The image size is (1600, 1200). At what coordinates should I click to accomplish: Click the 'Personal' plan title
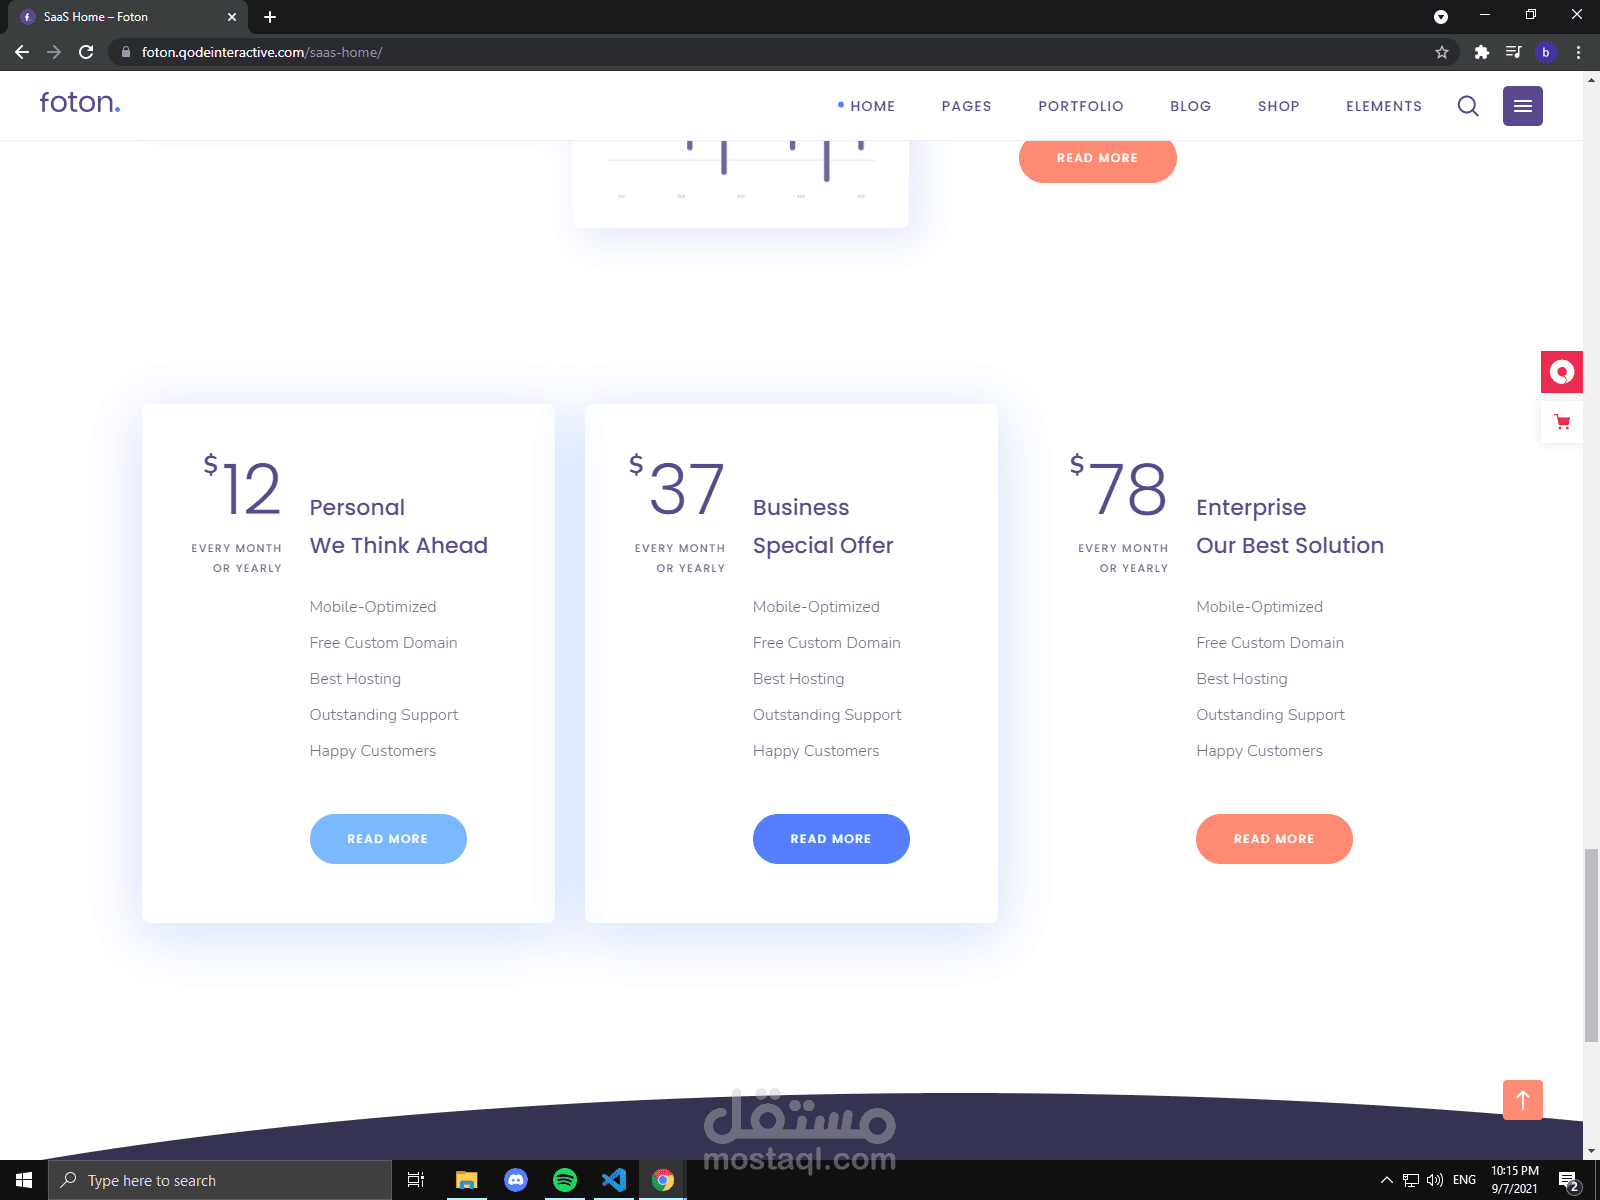pos(357,508)
